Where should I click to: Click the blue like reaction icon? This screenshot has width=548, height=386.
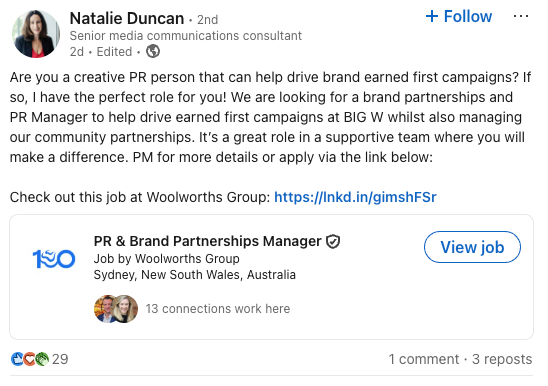17,359
